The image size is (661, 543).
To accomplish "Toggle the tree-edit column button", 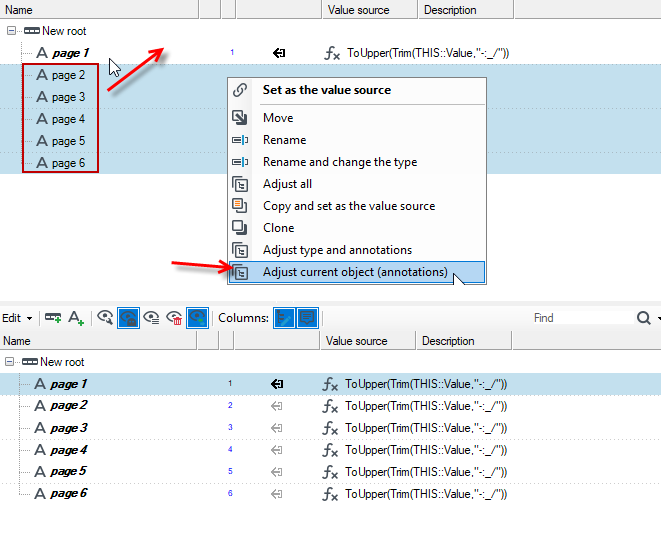I will pyautogui.click(x=284, y=318).
